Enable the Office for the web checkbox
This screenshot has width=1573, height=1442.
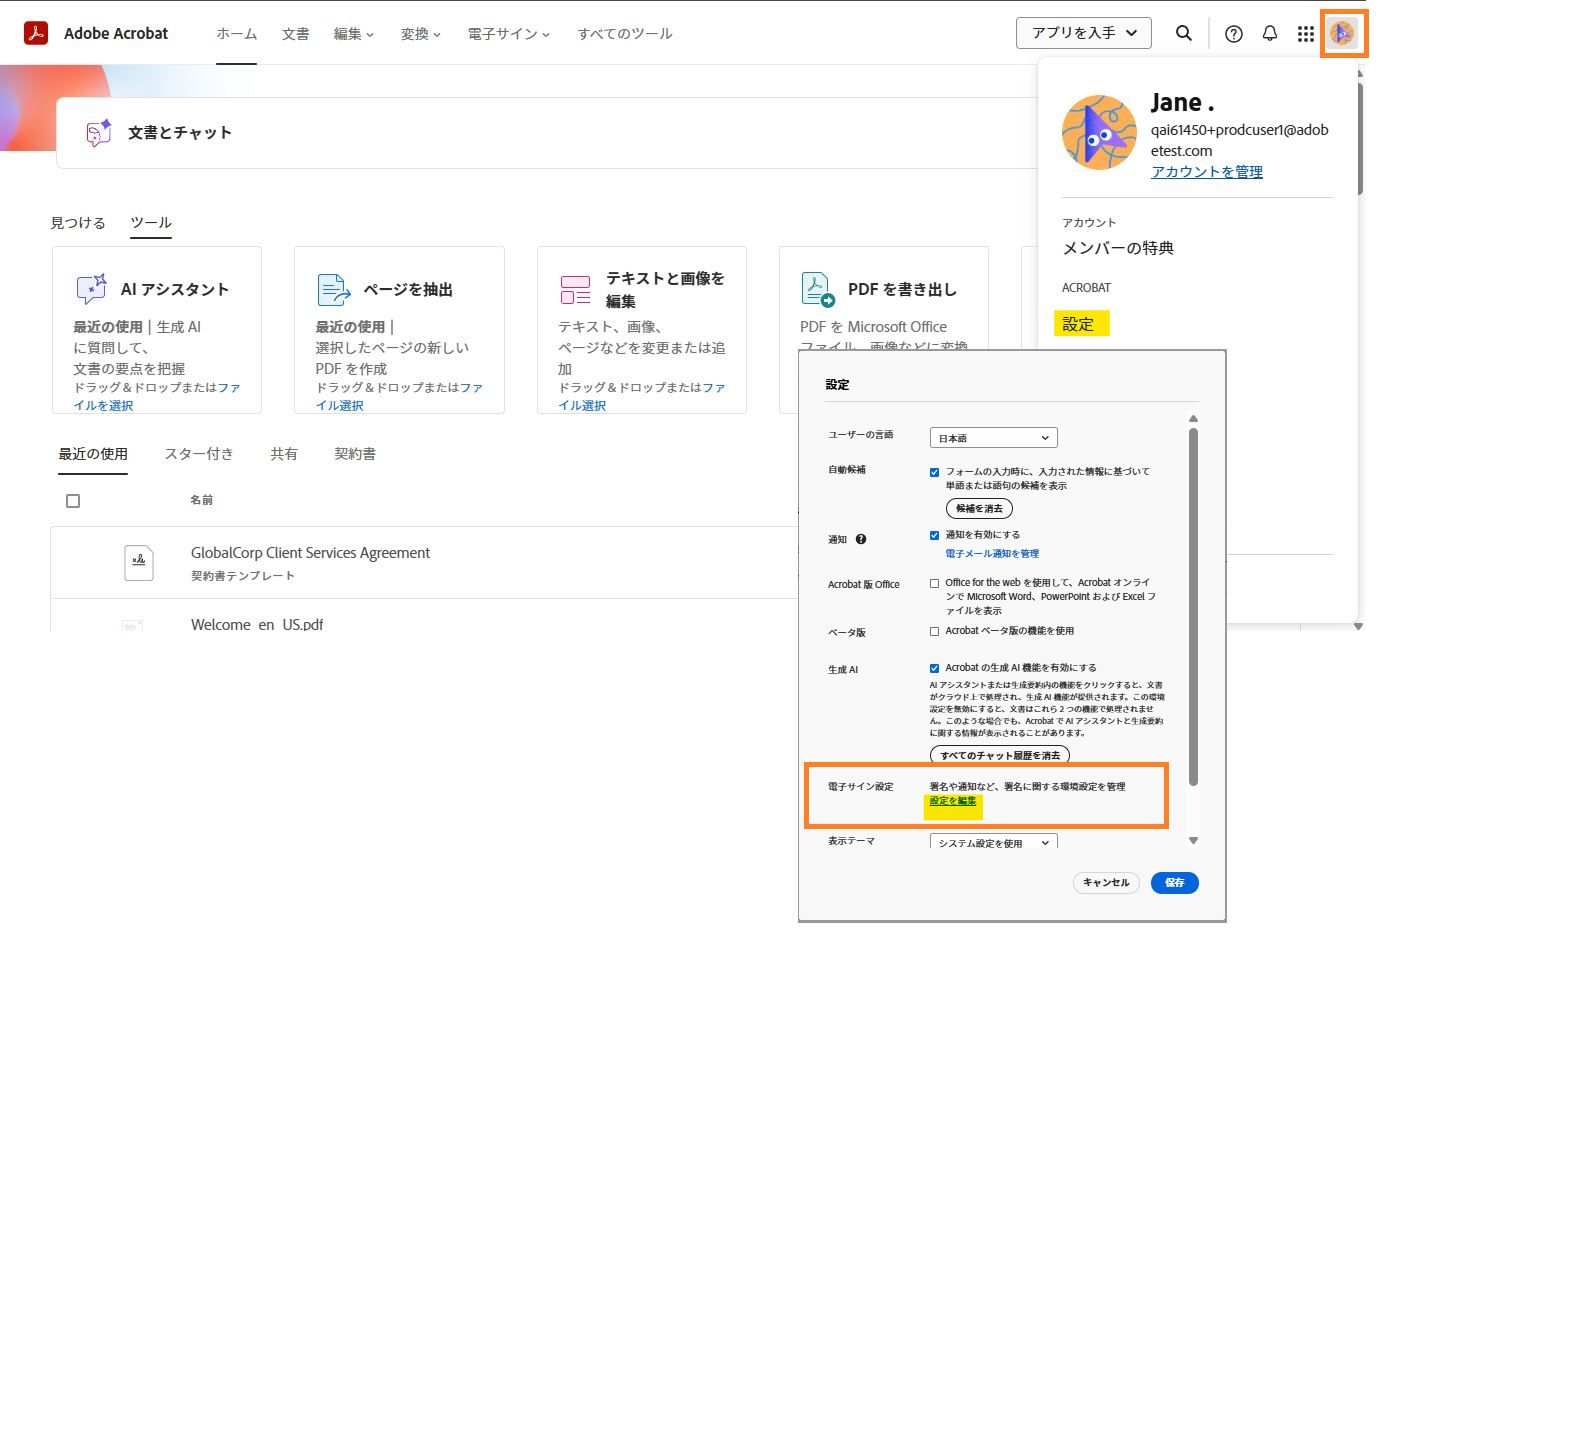coord(934,583)
